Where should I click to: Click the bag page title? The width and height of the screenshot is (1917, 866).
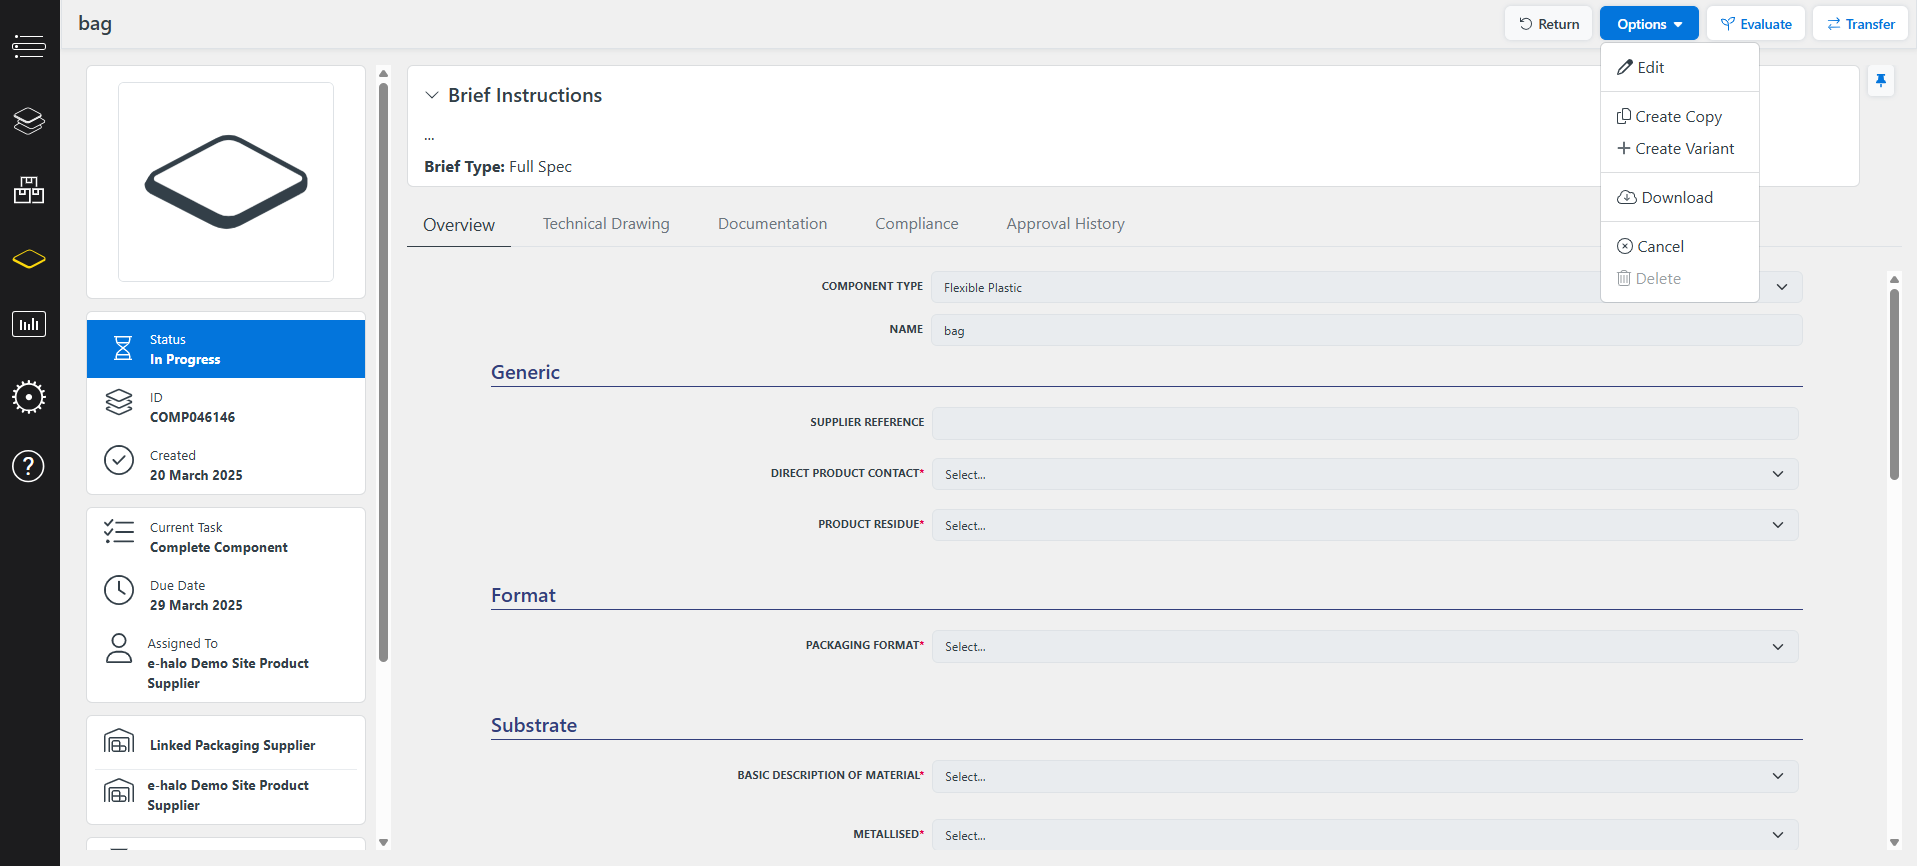pyautogui.click(x=95, y=24)
